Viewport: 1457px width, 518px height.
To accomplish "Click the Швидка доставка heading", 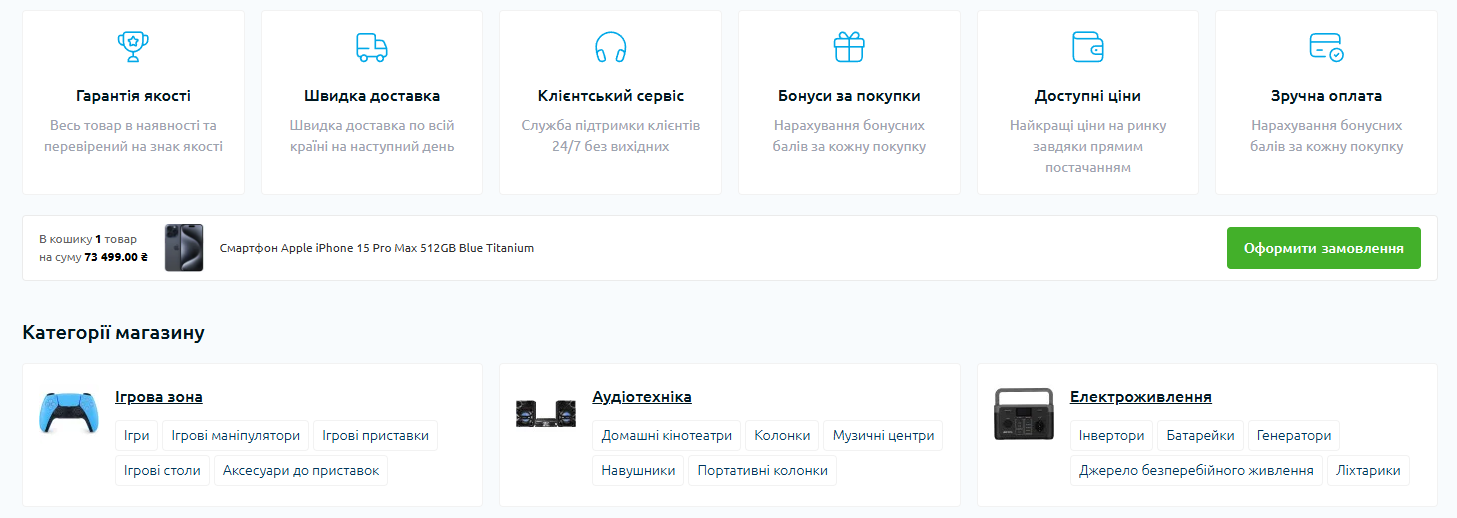I will (x=372, y=96).
